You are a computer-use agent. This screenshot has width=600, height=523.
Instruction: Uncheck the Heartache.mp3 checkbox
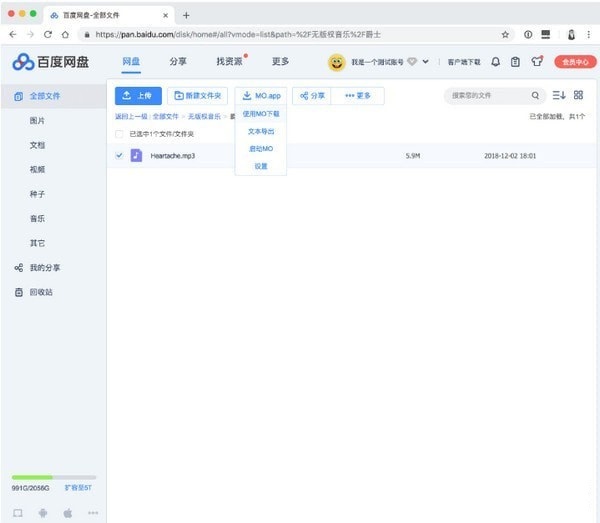pyautogui.click(x=119, y=155)
